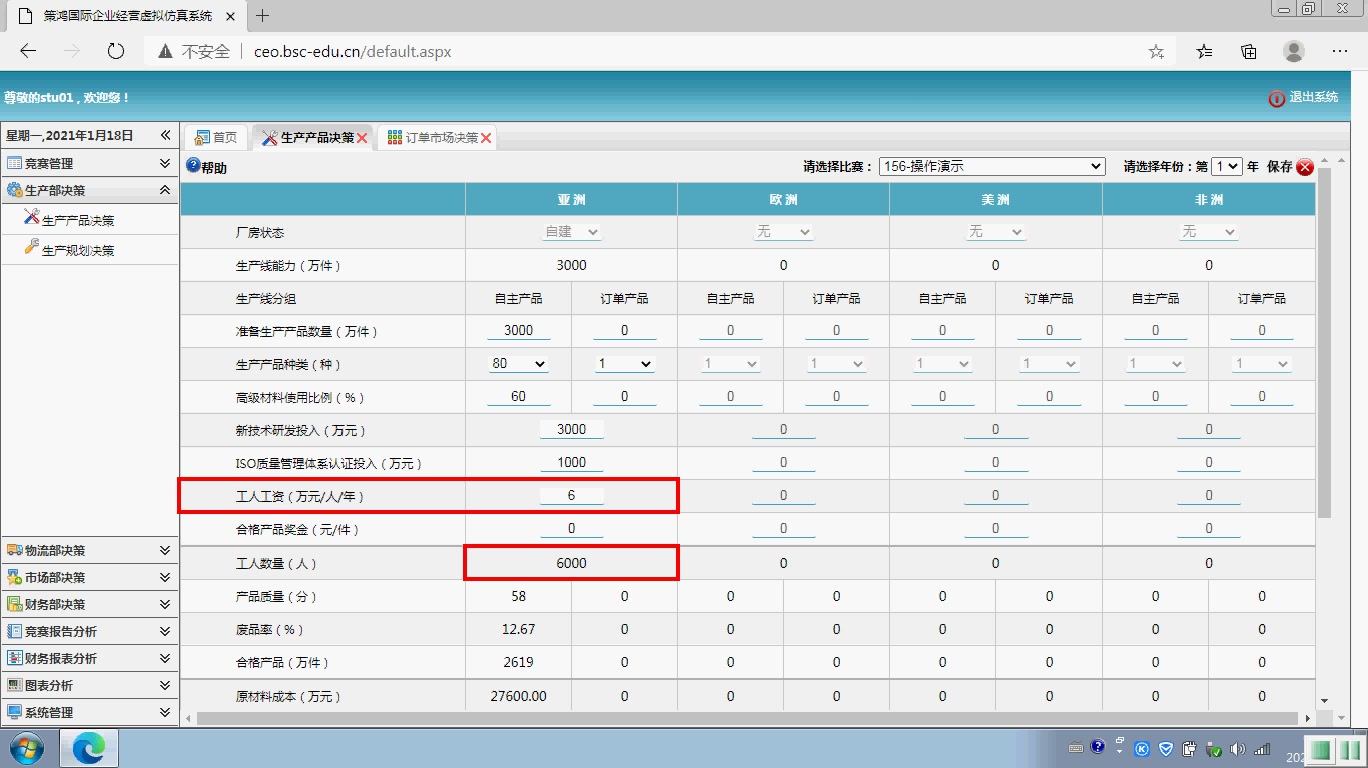This screenshot has width=1368, height=768.
Task: Open the browser settings ellipsis menu
Action: (x=1340, y=51)
